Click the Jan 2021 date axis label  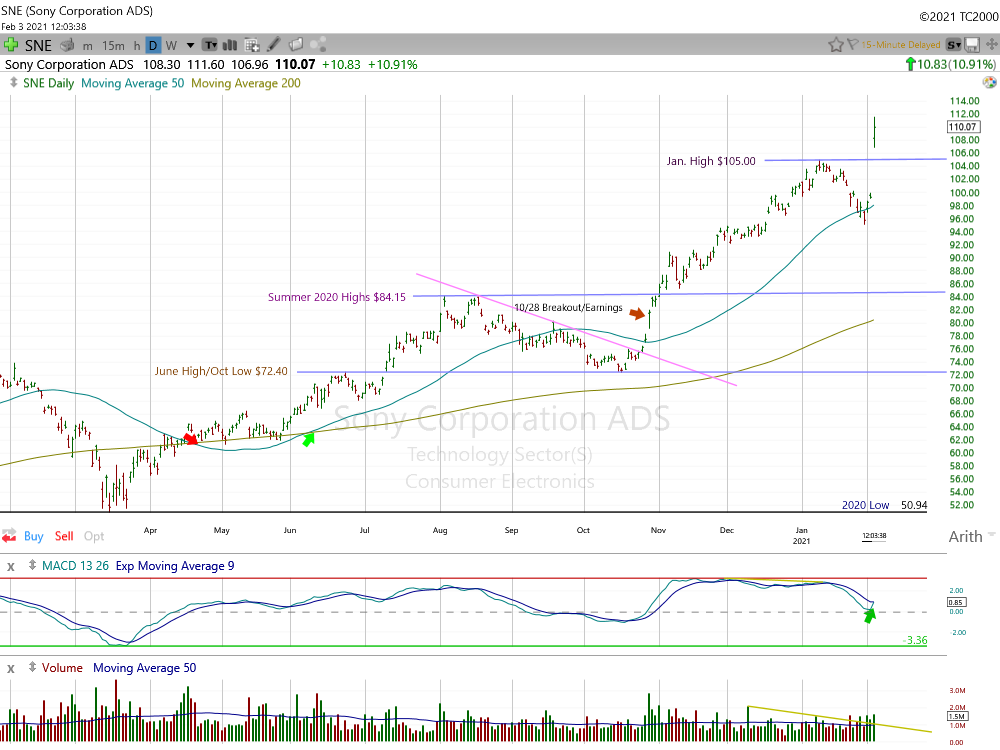coord(802,536)
